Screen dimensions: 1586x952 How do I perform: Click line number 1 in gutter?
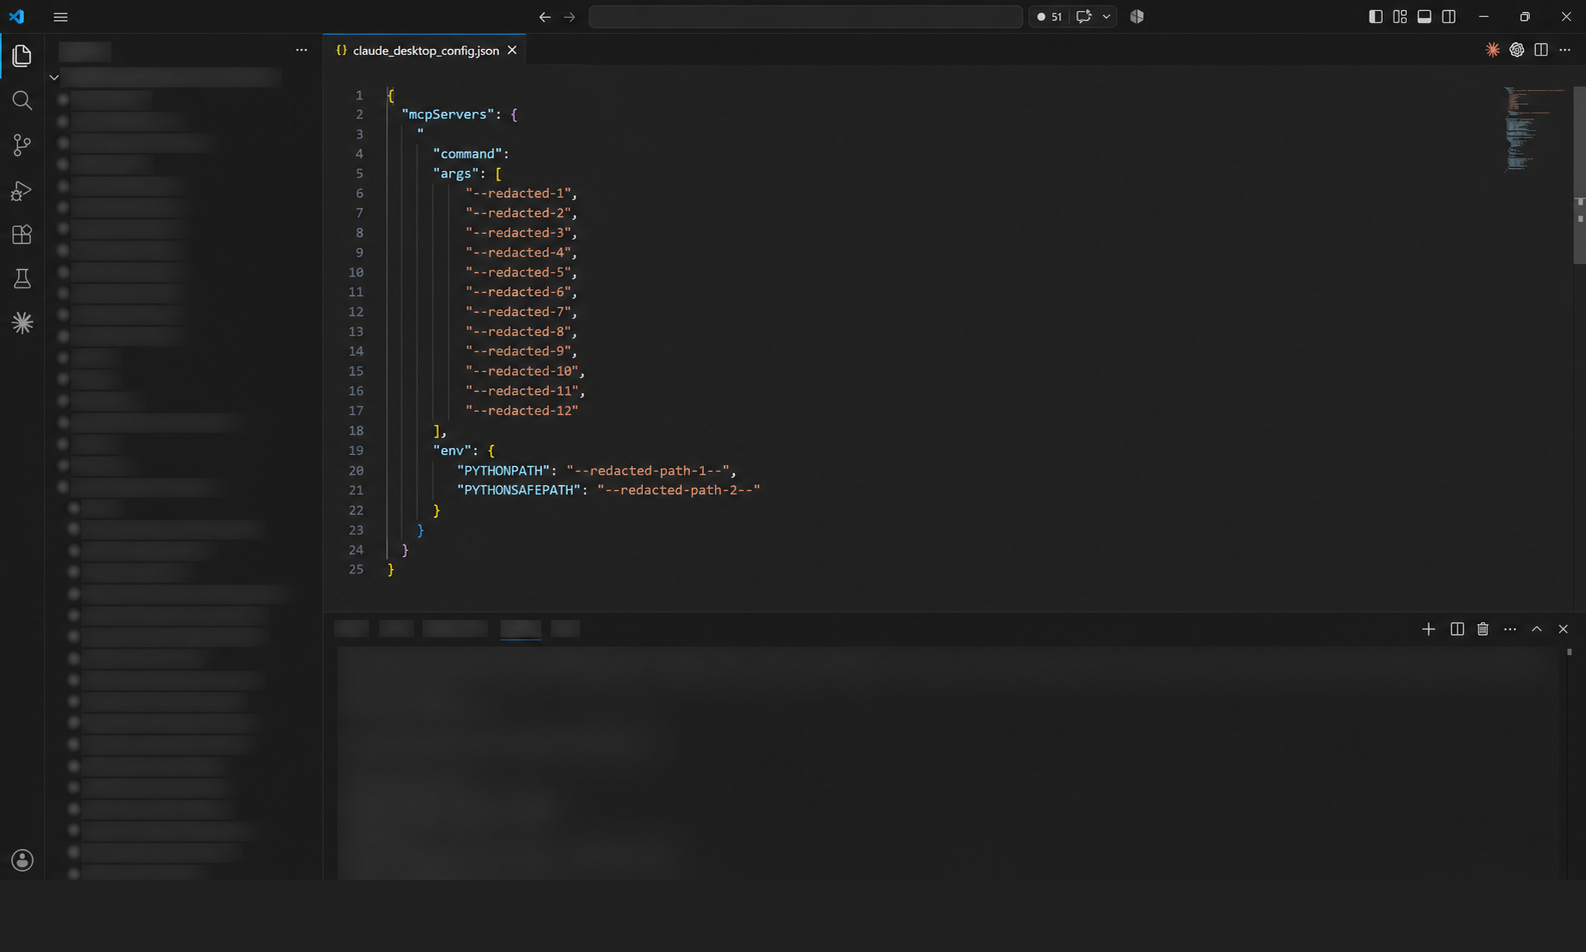359,95
